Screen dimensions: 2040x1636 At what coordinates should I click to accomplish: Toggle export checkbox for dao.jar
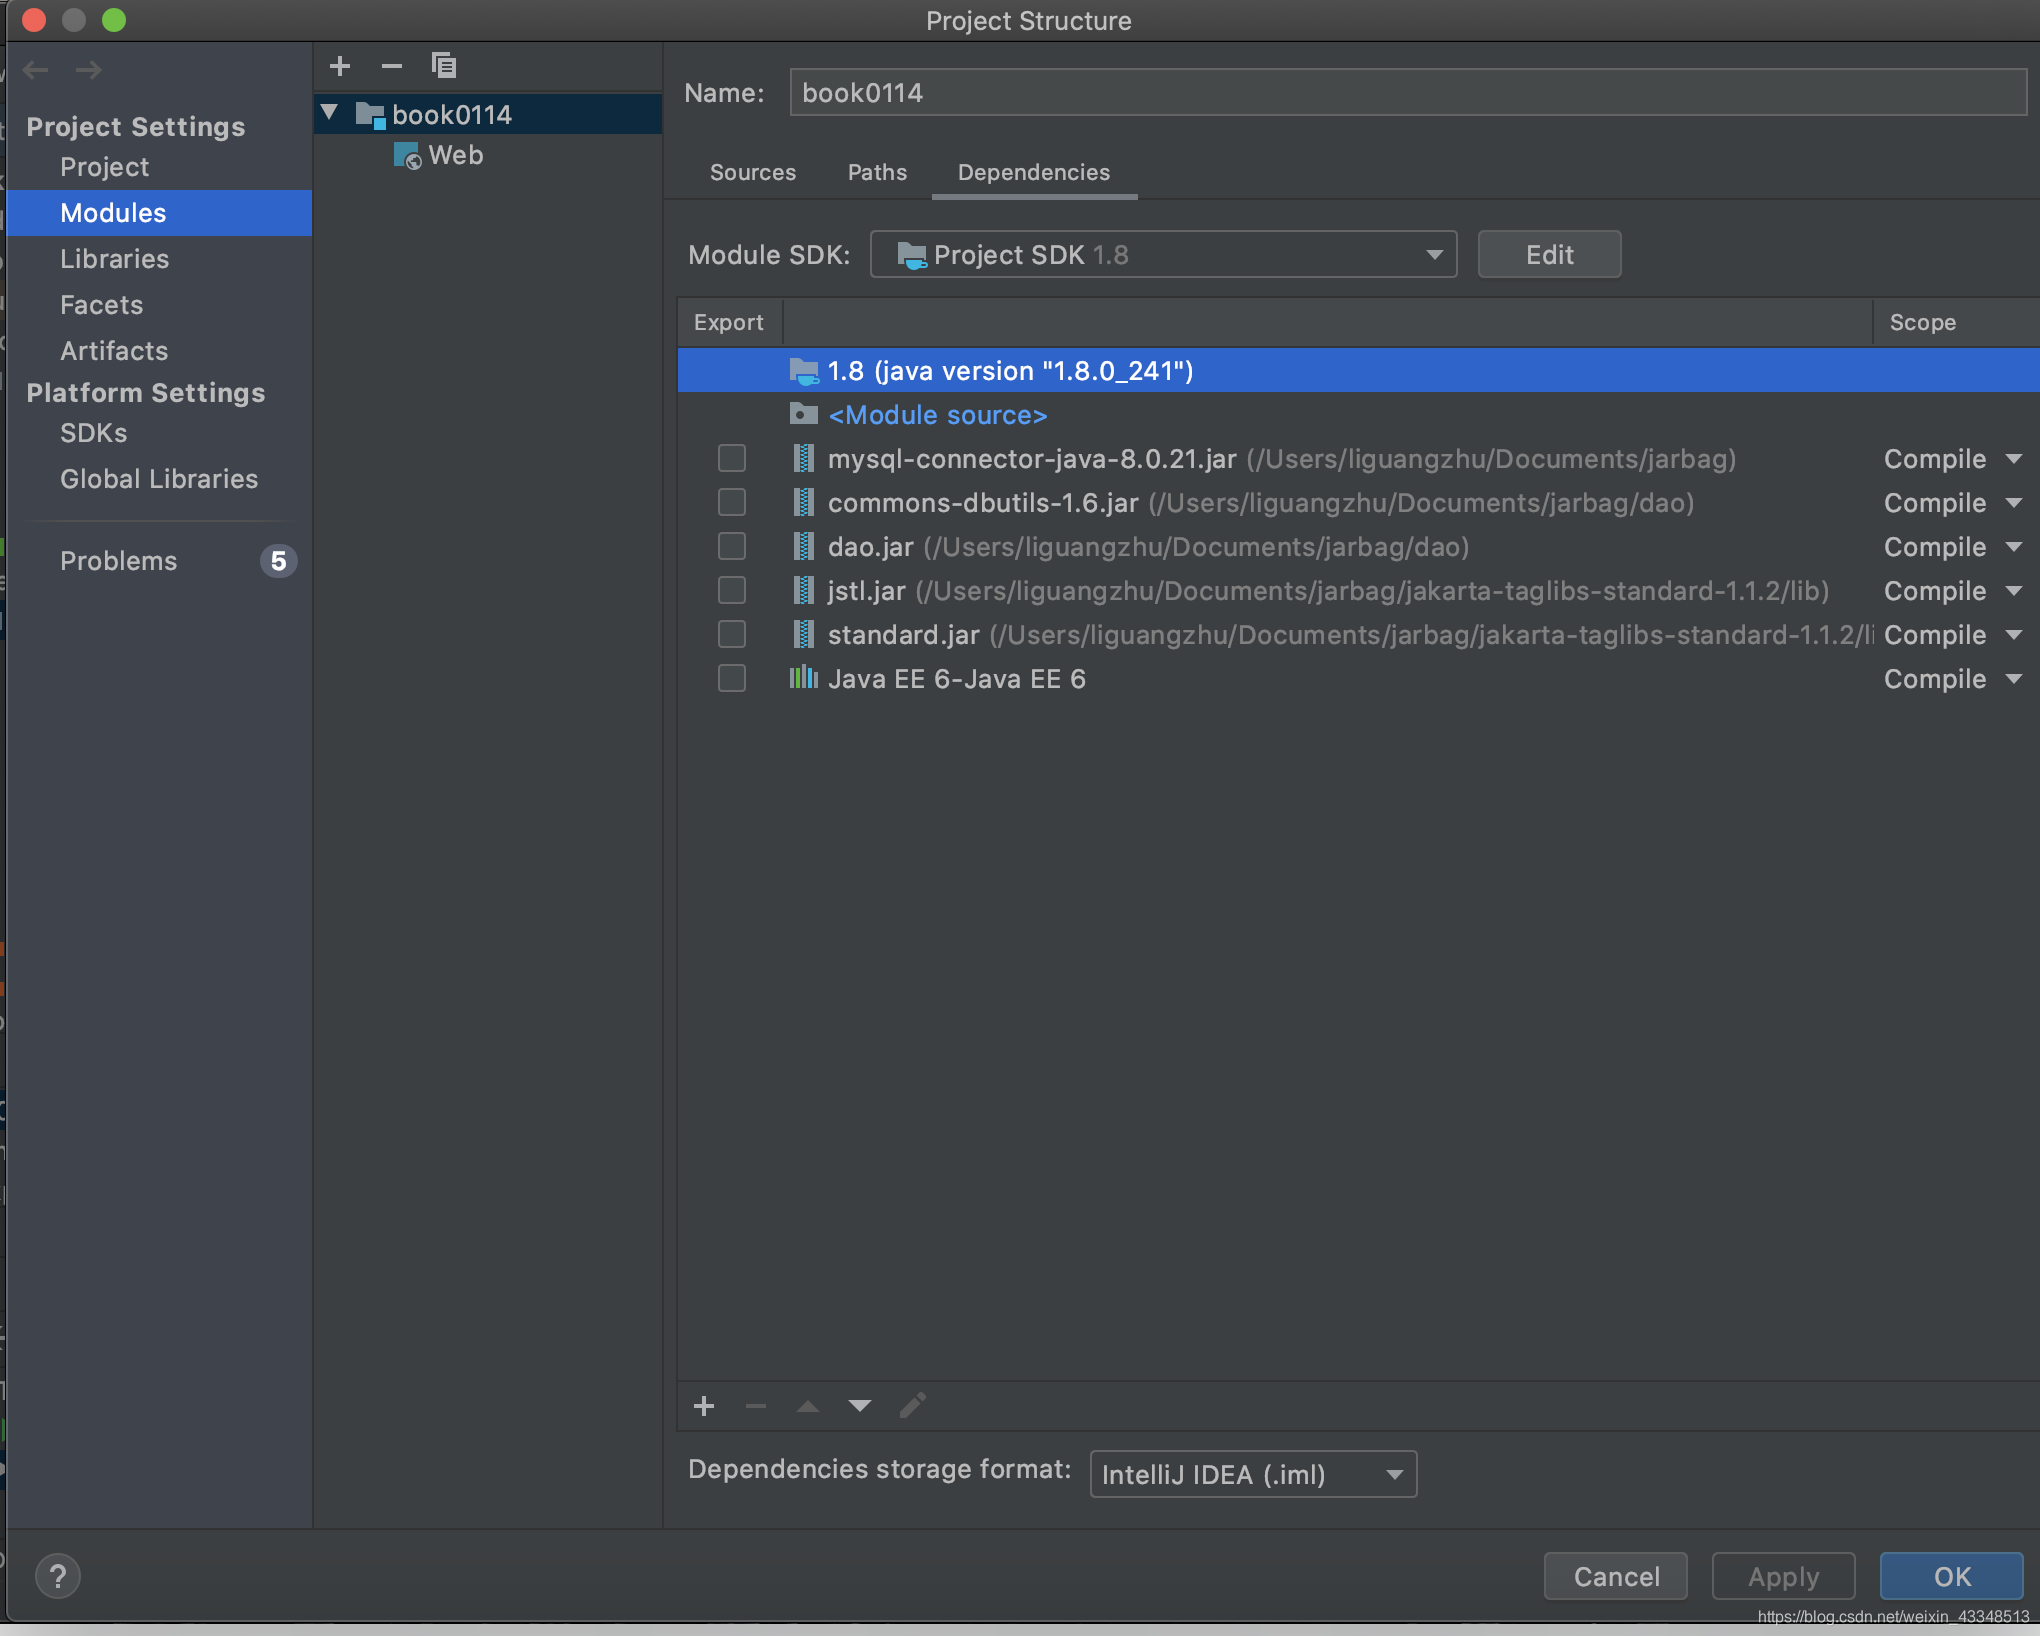pyautogui.click(x=730, y=546)
